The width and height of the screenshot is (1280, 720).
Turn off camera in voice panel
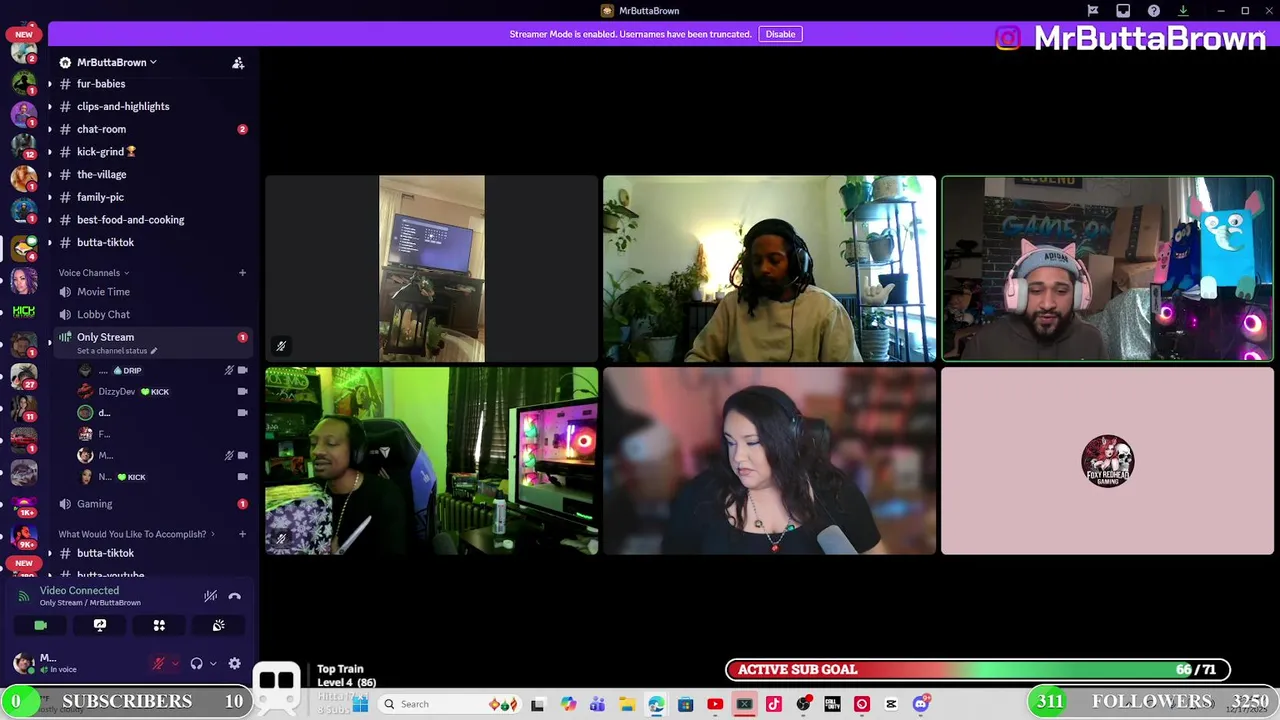40,625
